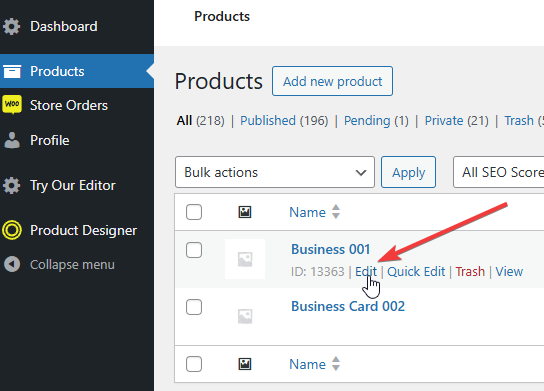Click Edit under Business 001
Viewport: 544px width, 391px height.
click(366, 271)
